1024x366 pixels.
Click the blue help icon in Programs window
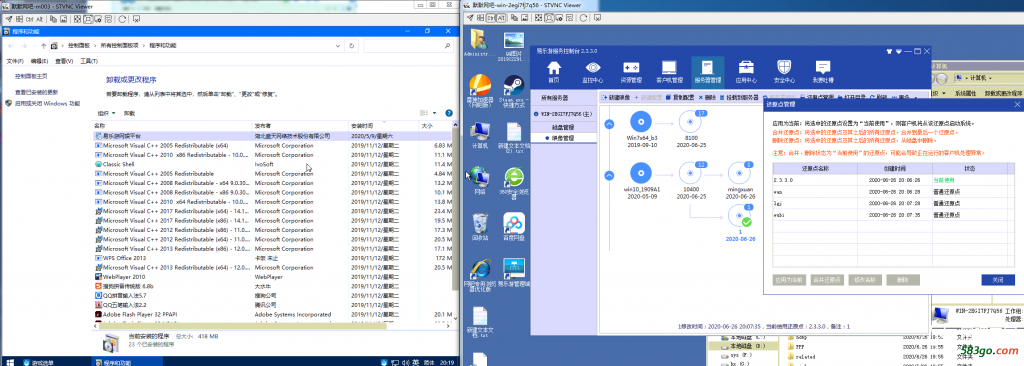click(x=449, y=113)
